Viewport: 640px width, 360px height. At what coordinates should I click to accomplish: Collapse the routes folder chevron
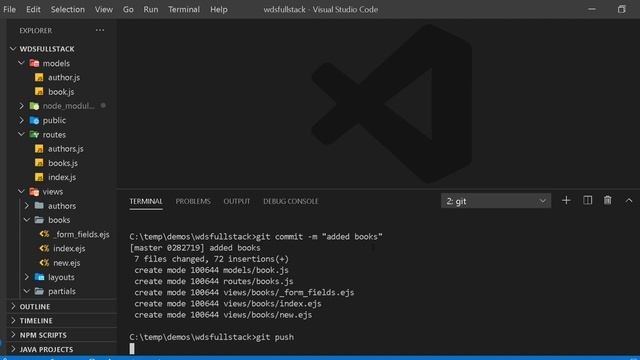pyautogui.click(x=21, y=134)
